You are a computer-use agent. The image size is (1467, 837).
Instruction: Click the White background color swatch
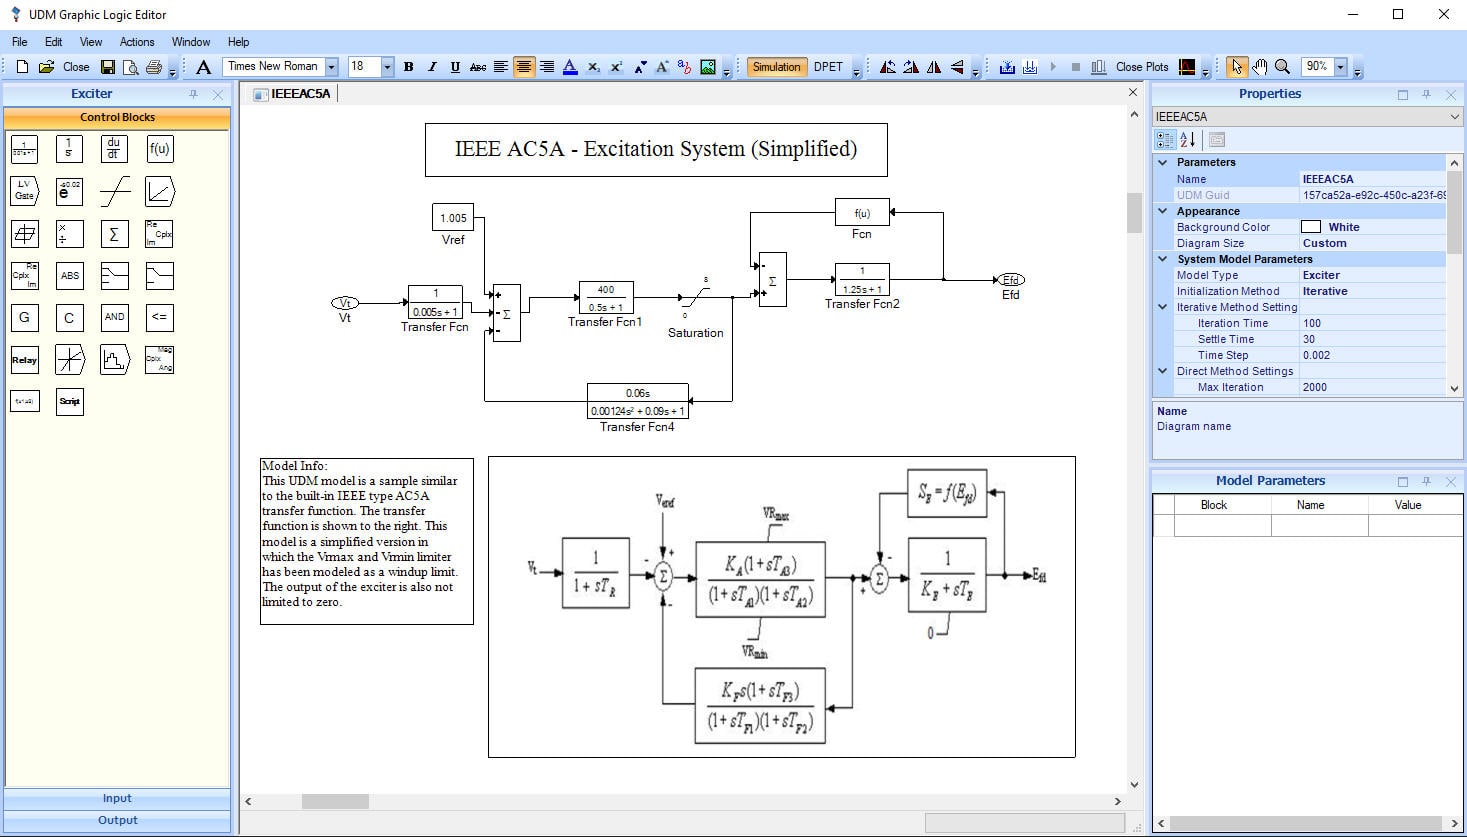tap(1310, 227)
